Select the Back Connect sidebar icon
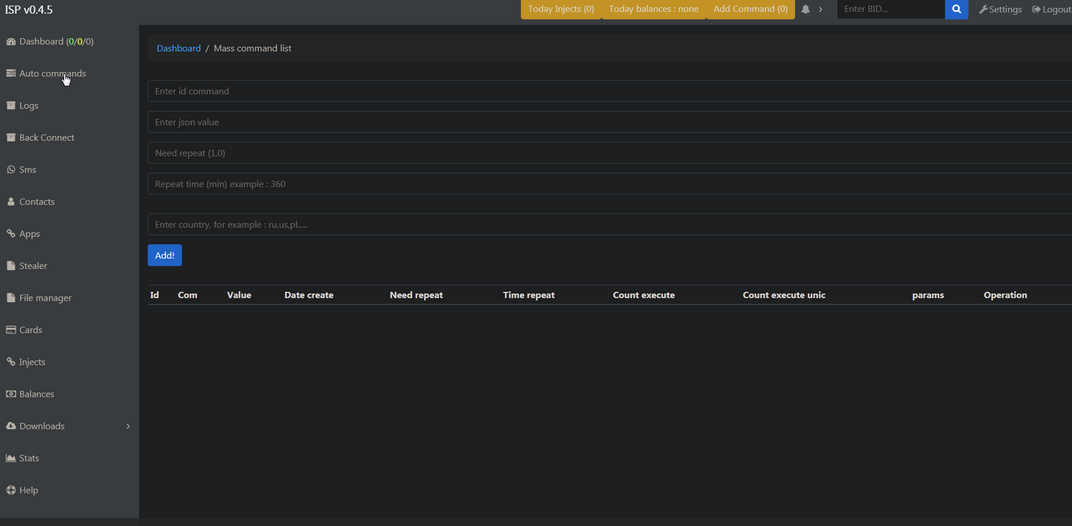1072x526 pixels. tap(11, 138)
